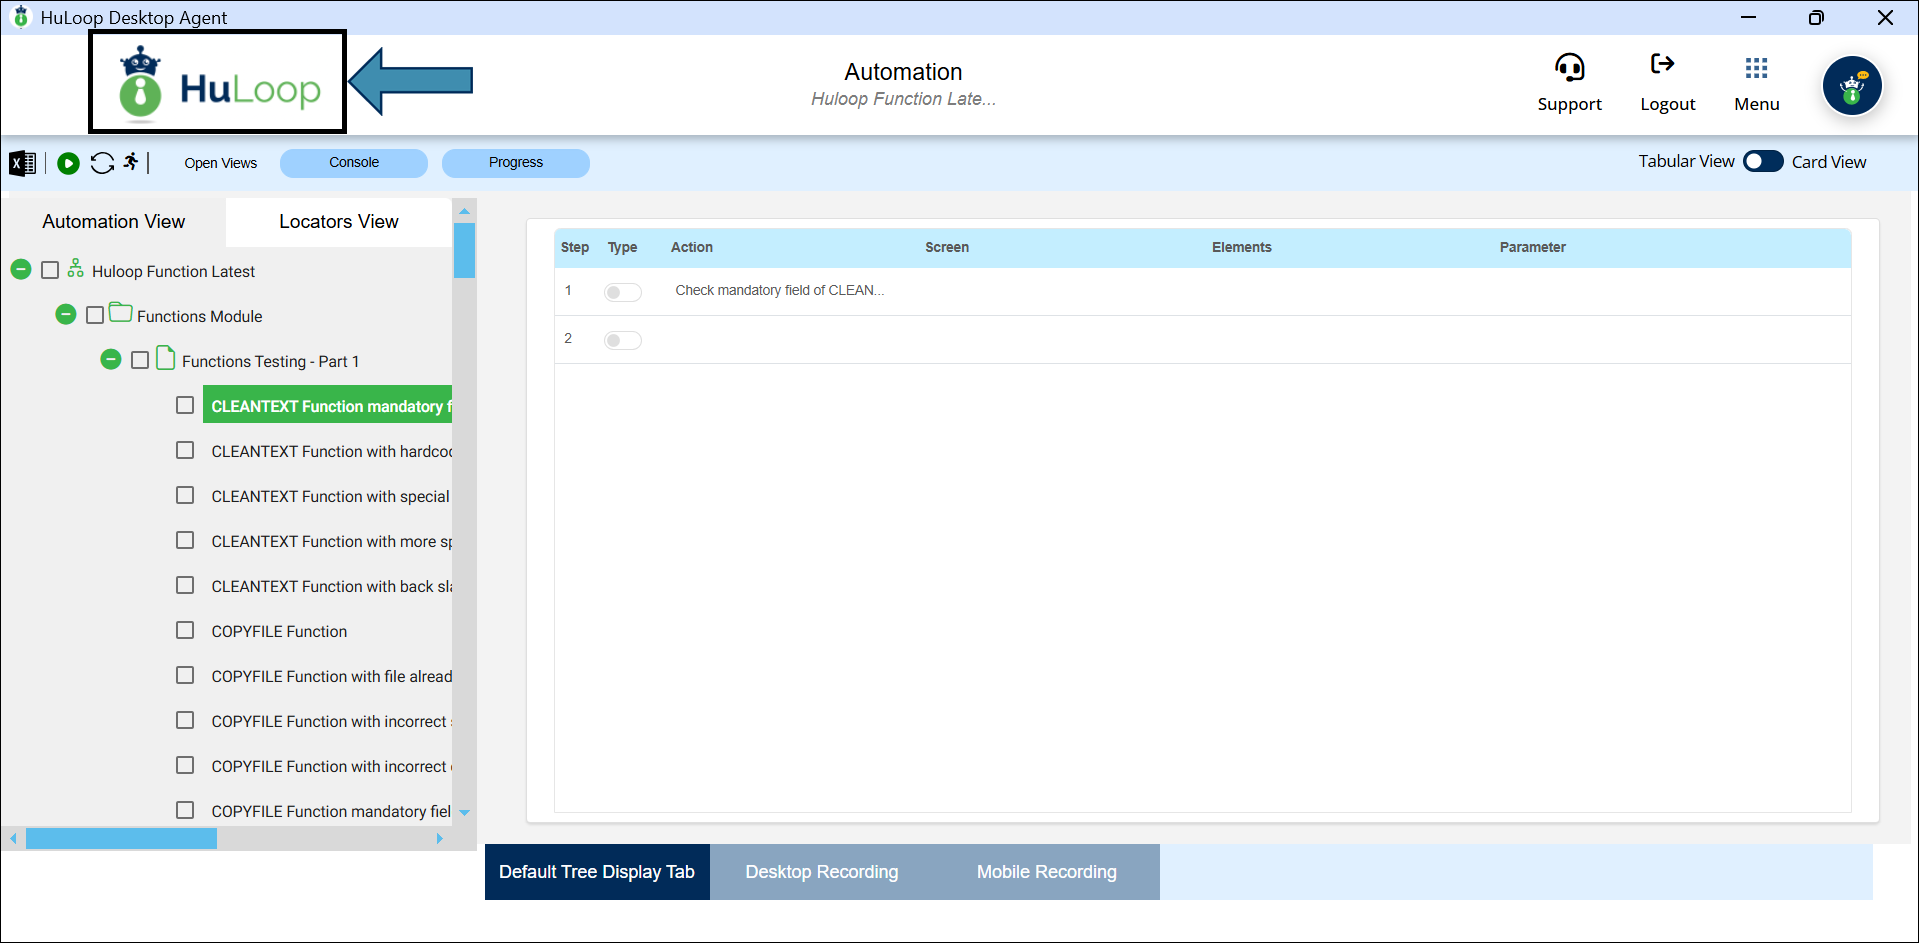Check the COPYFILE Function checkbox
1919x943 pixels.
(185, 631)
